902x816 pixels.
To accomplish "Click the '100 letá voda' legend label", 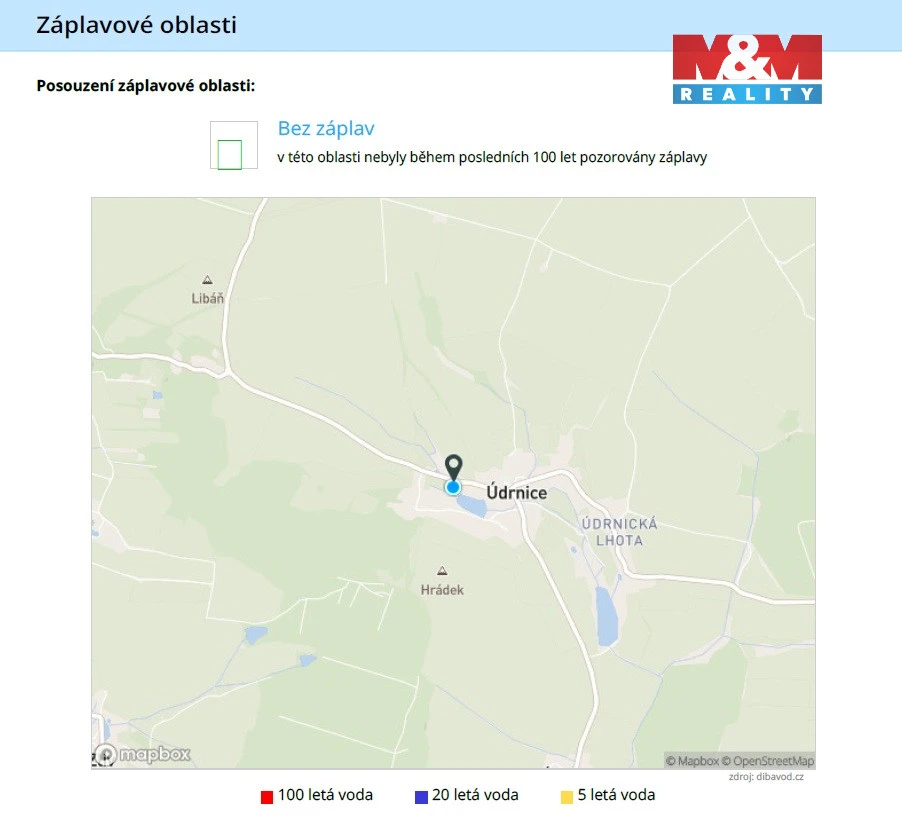I will [x=325, y=795].
